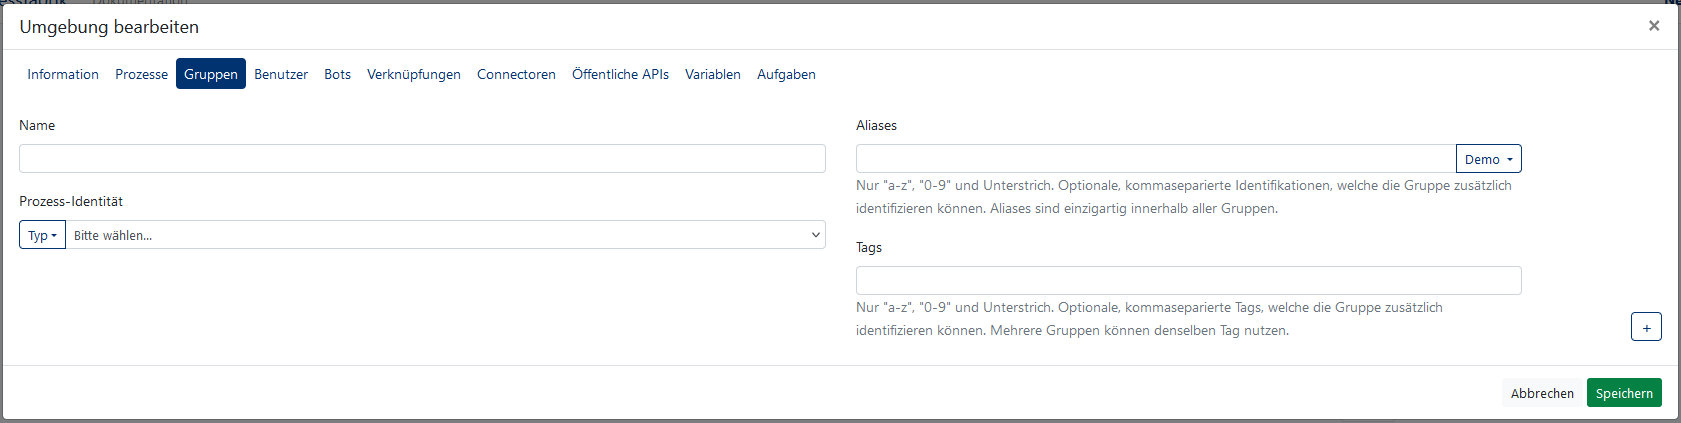Close the Umgebung bearbeiten dialog
Viewport: 1681px width, 423px height.
pyautogui.click(x=1654, y=26)
